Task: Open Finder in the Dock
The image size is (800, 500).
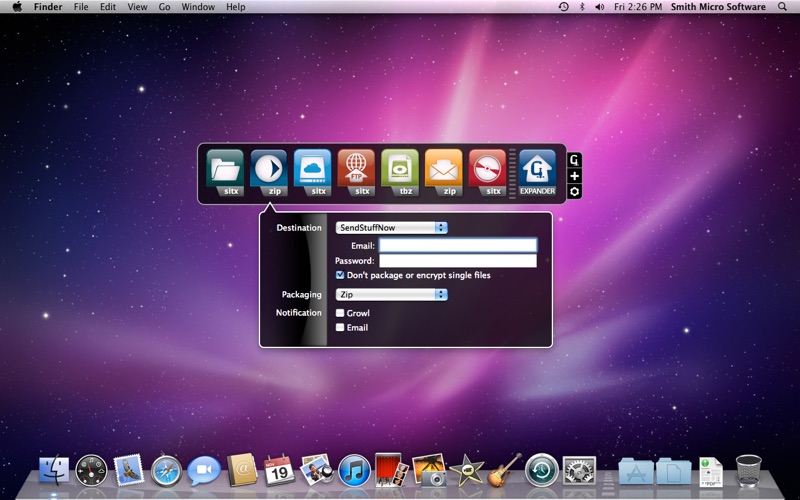Action: click(54, 470)
